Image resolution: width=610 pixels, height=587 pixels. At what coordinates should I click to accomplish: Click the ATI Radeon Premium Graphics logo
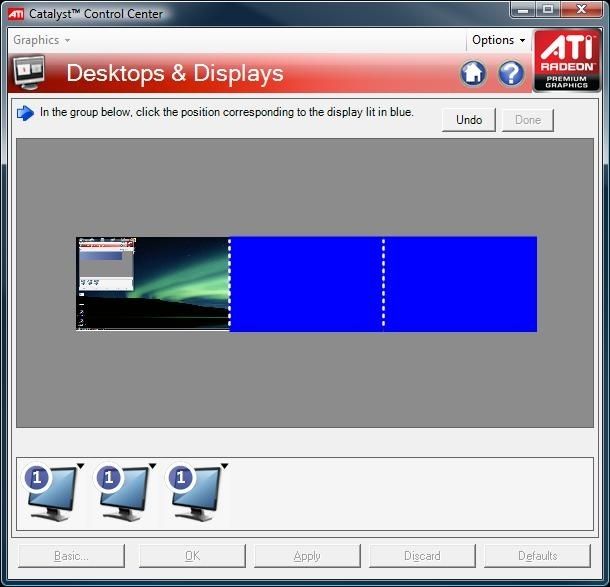click(x=567, y=60)
